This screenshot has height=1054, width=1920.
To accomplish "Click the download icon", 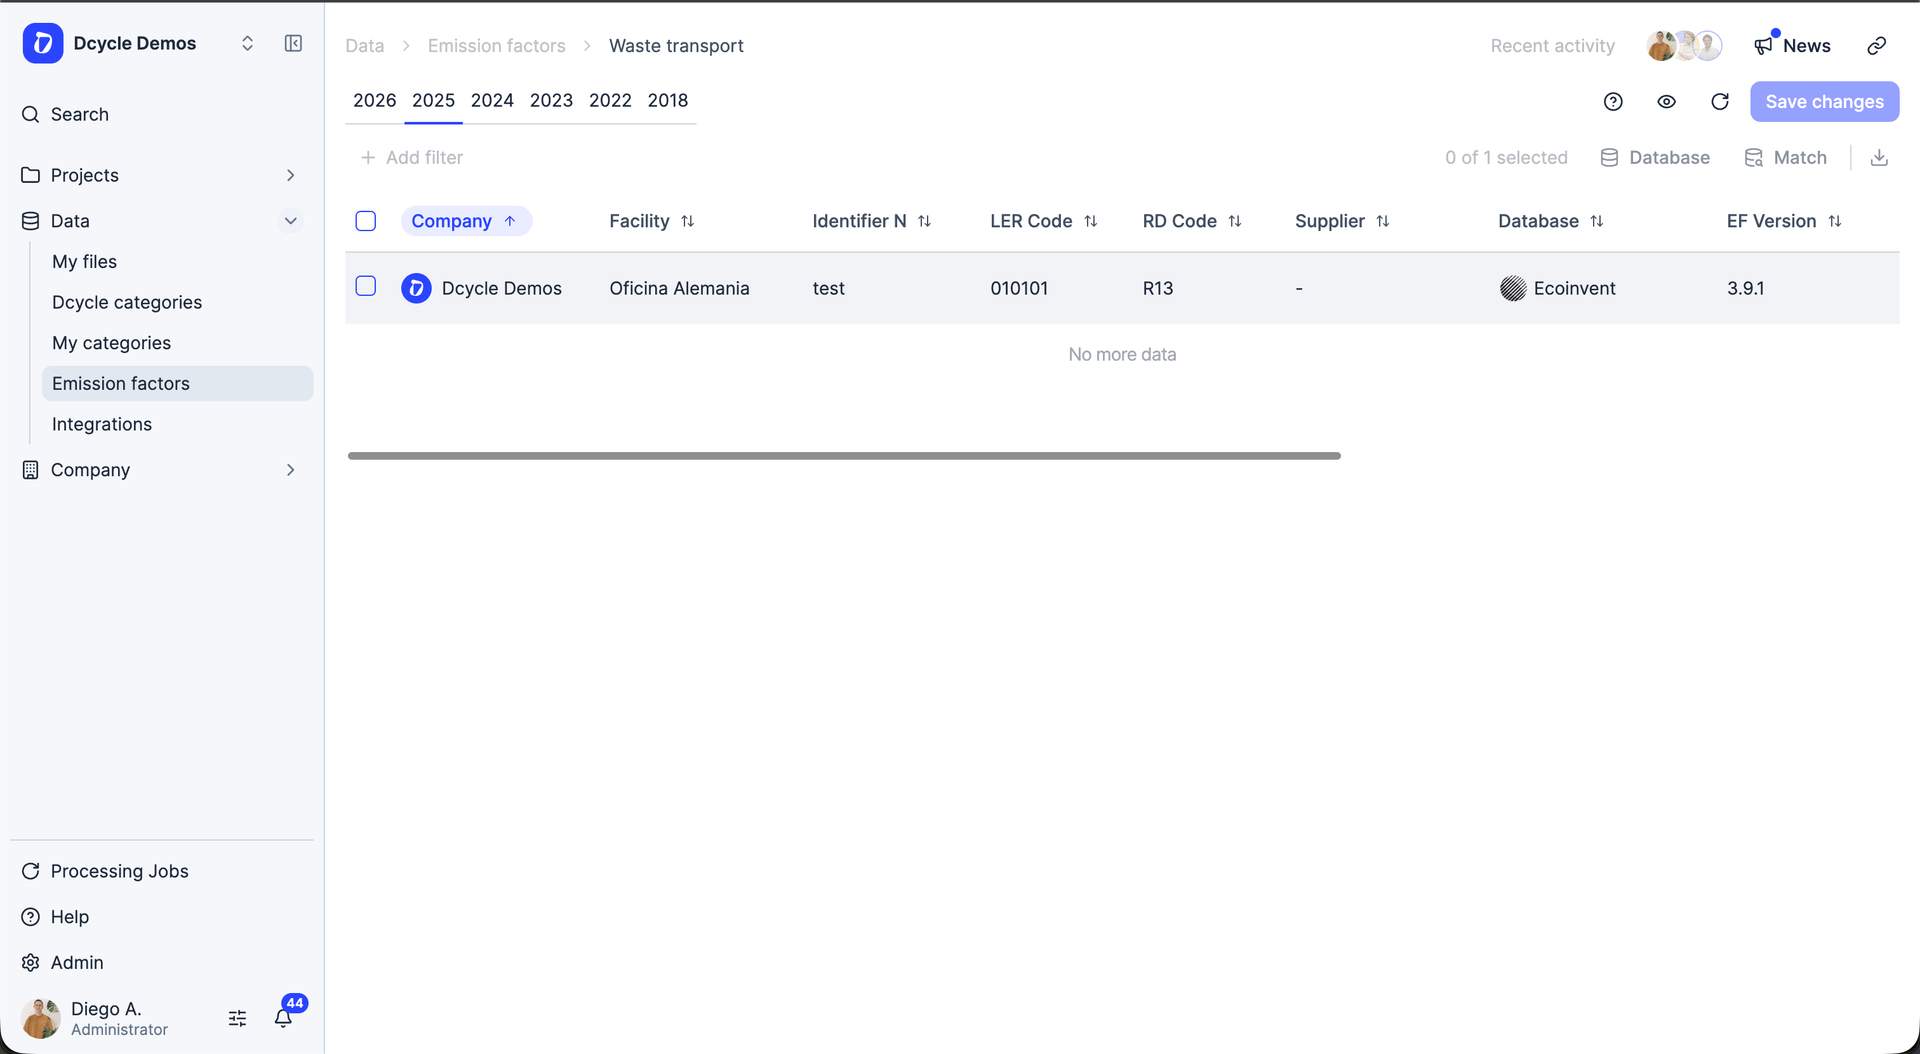I will [x=1879, y=158].
